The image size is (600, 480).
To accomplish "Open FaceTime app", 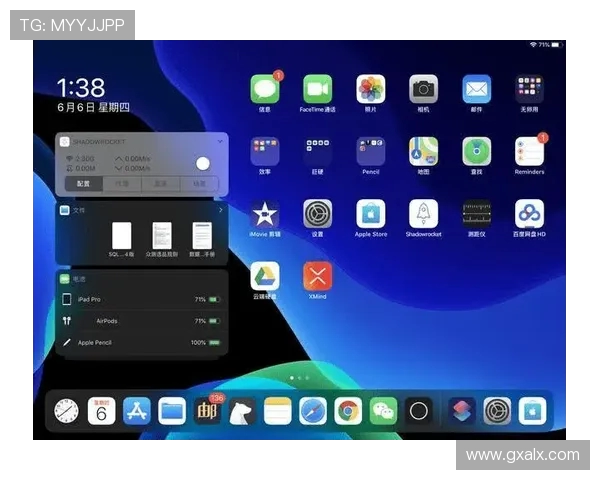I will (317, 89).
